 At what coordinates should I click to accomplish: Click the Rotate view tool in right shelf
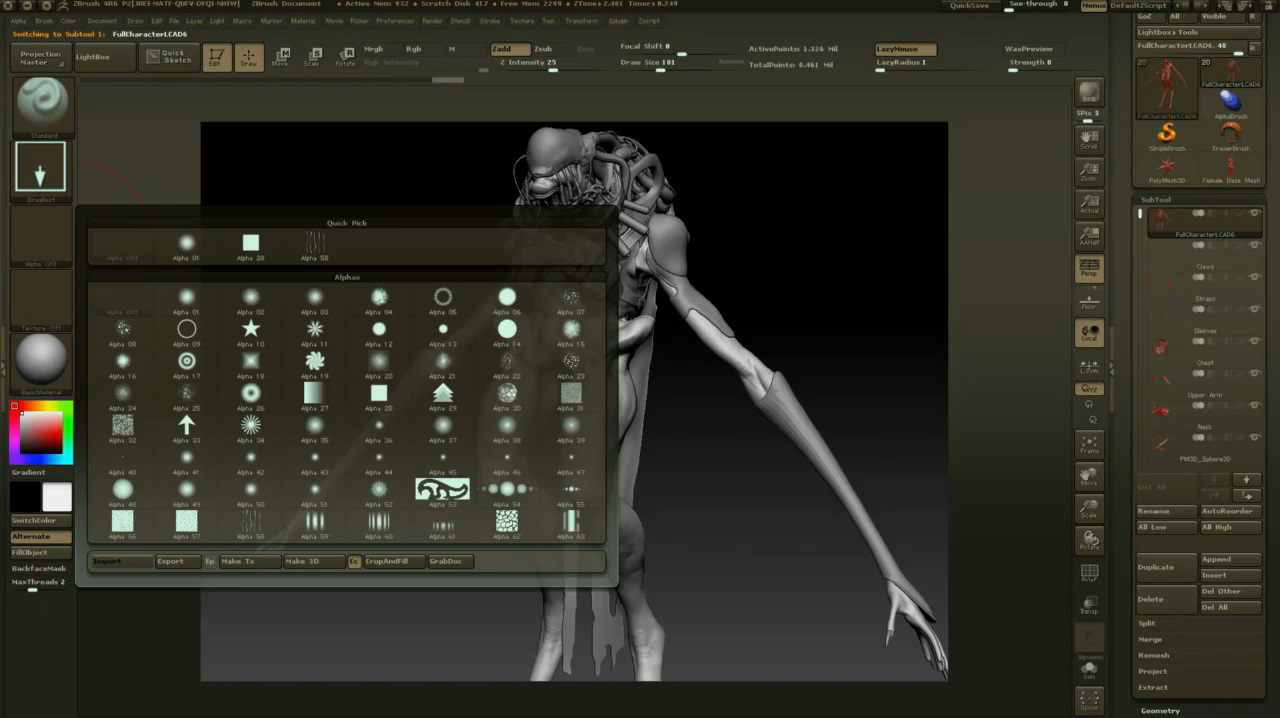click(x=1089, y=540)
